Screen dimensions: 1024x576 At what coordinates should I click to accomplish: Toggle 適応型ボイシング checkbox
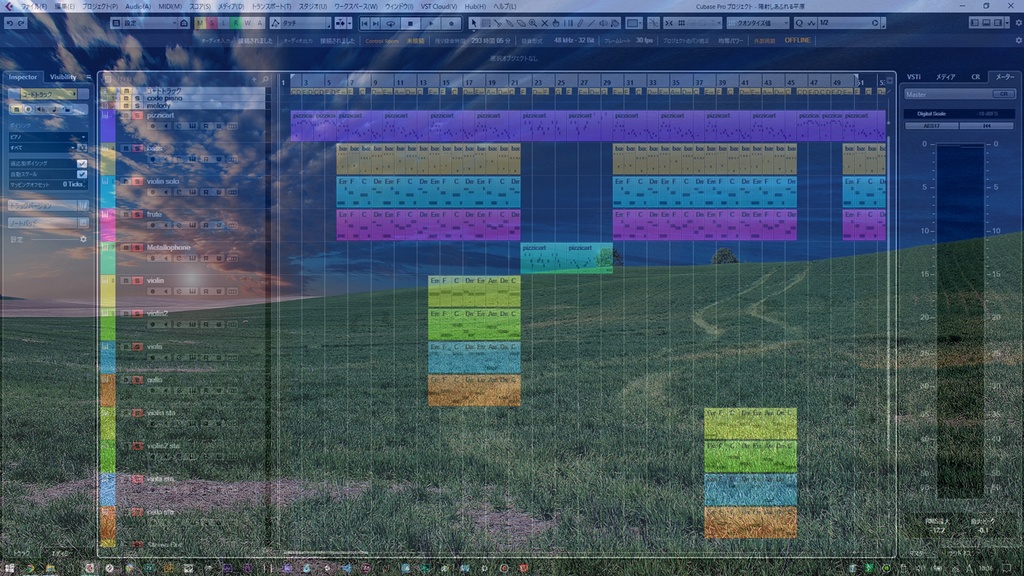point(82,163)
